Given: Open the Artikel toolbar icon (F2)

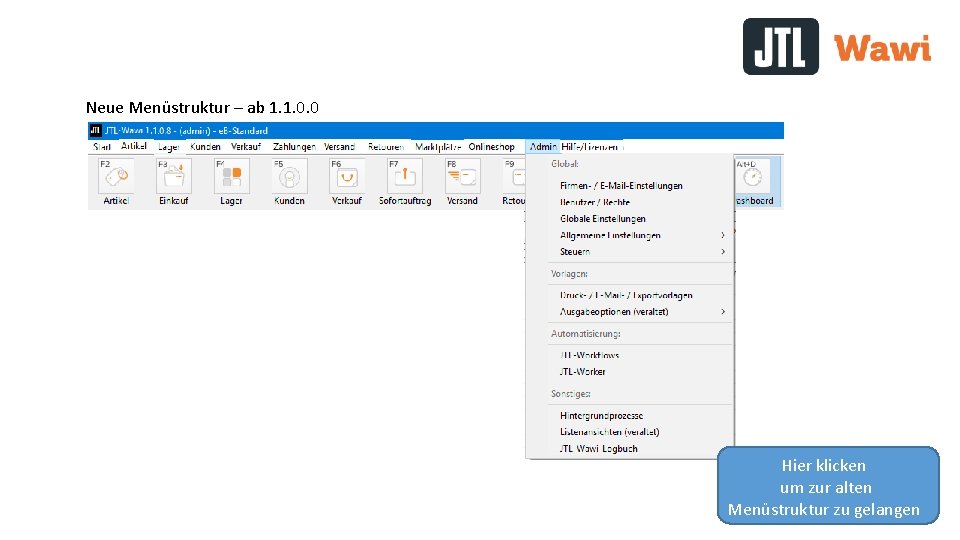Looking at the screenshot, I should coord(116,182).
